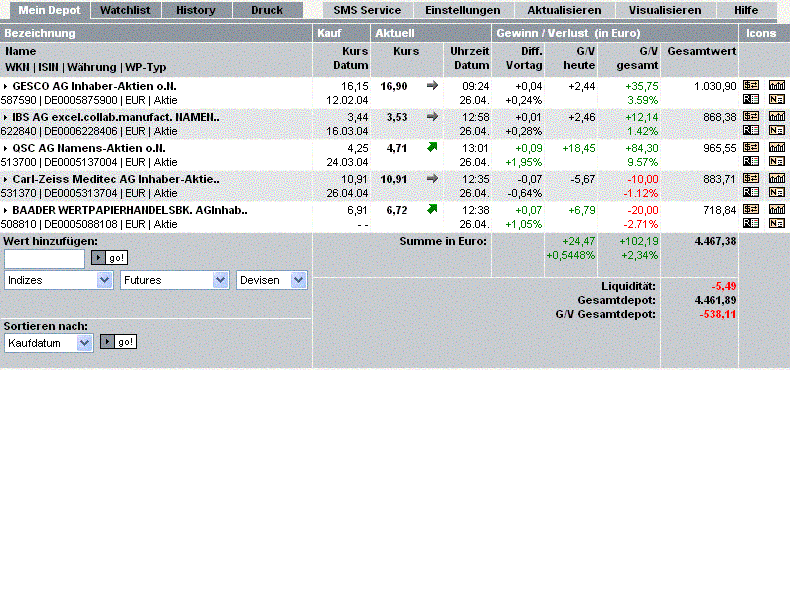Open the R list icon for GESCO AG
This screenshot has width=800, height=600.
coord(751,99)
